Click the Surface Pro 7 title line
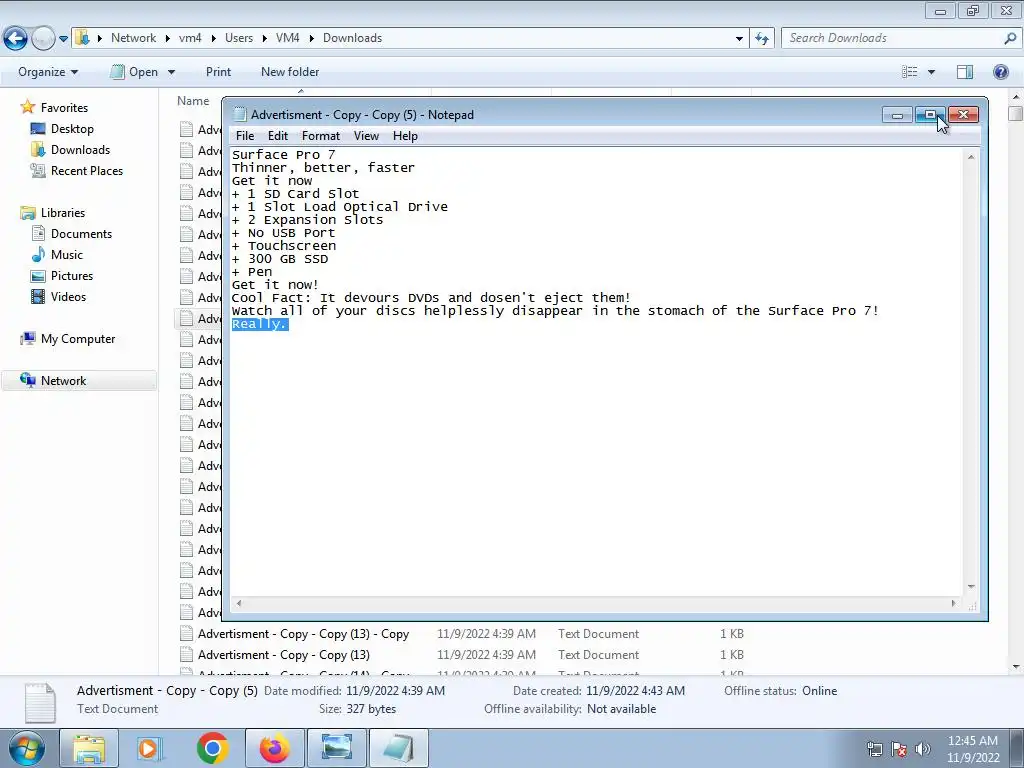Screen dimensions: 1024x768 click(283, 155)
